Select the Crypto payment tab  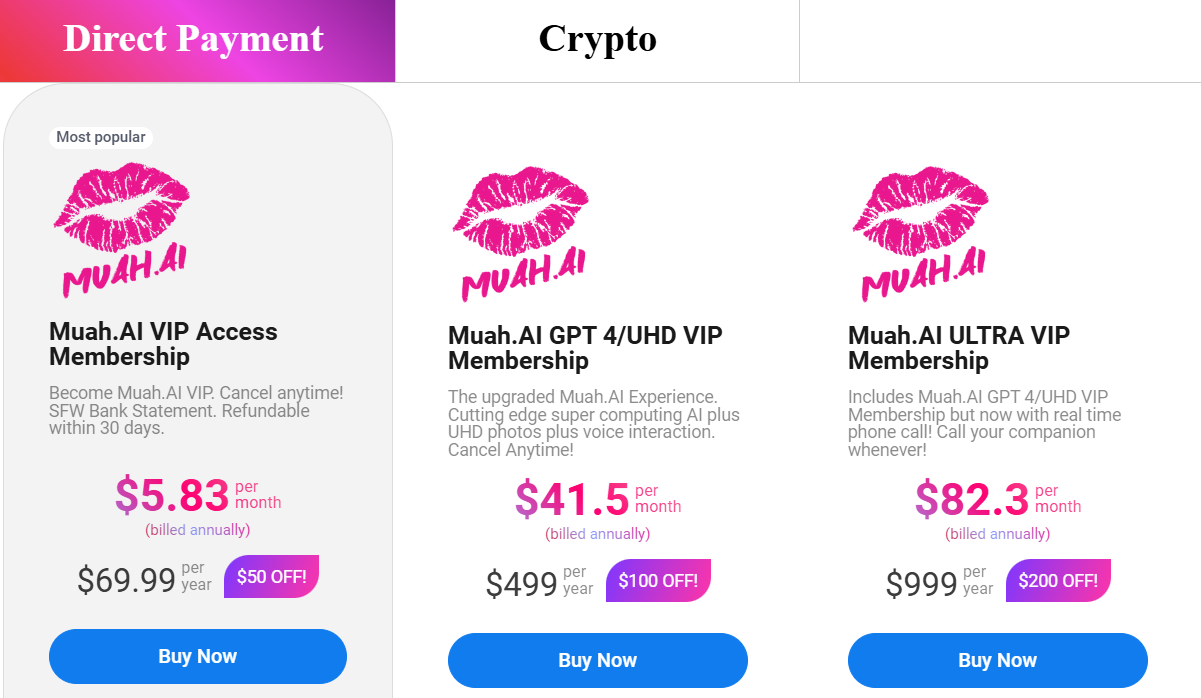pyautogui.click(x=597, y=41)
